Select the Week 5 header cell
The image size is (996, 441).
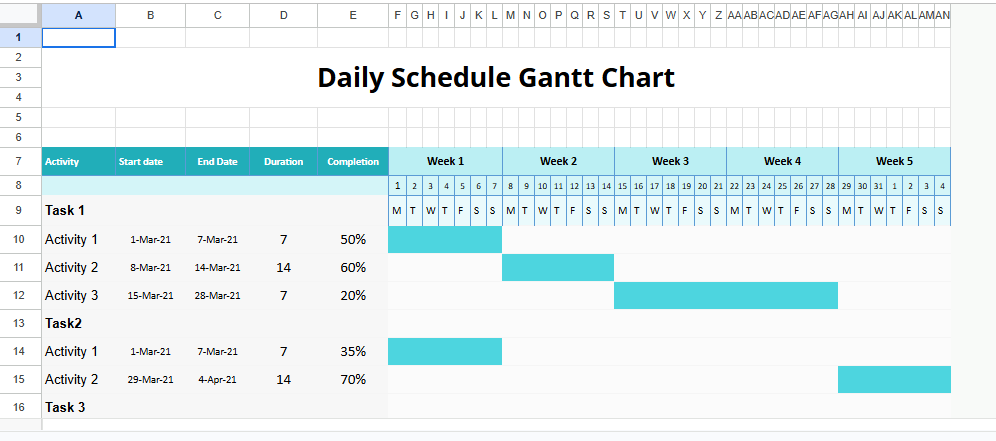[894, 161]
